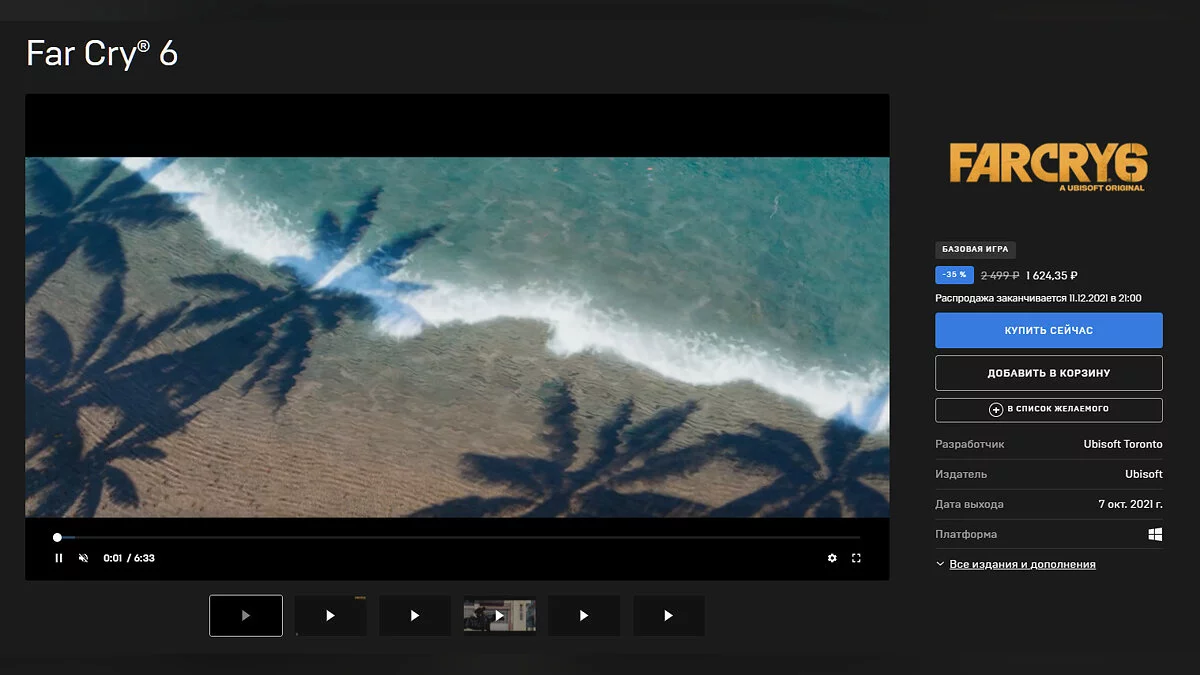Click the Far Cry 6 logo

pos(1048,166)
